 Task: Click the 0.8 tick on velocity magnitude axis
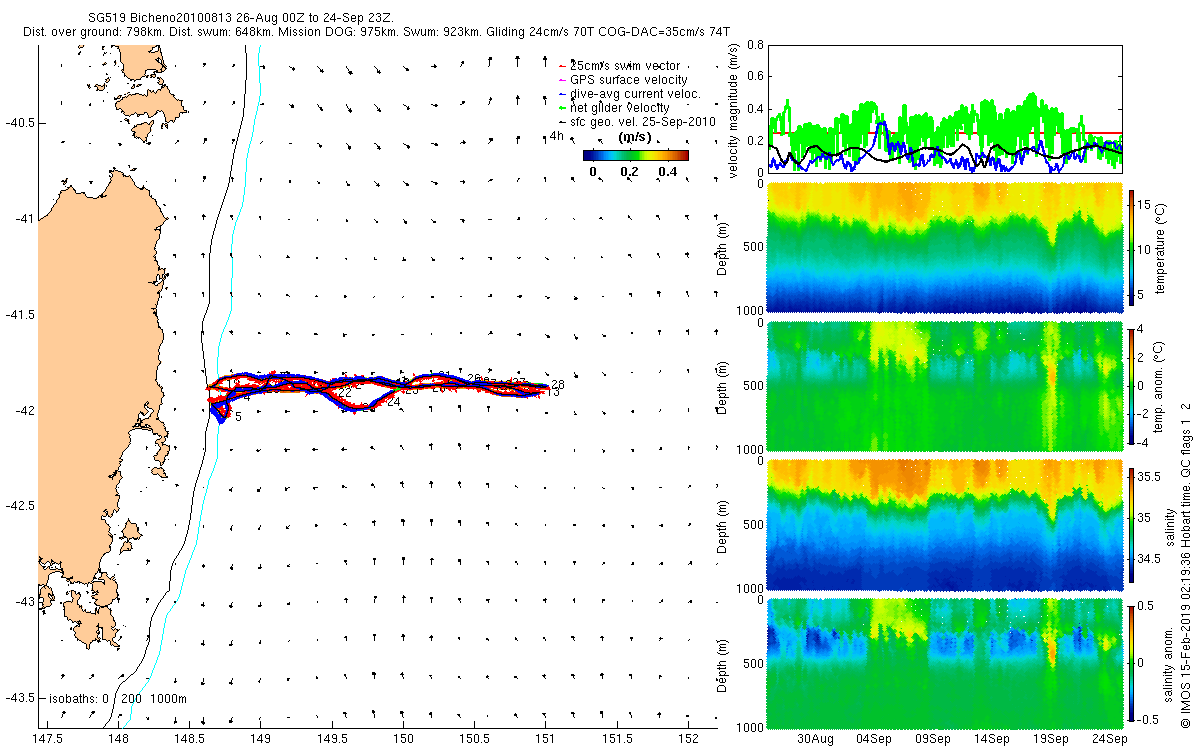pos(755,45)
